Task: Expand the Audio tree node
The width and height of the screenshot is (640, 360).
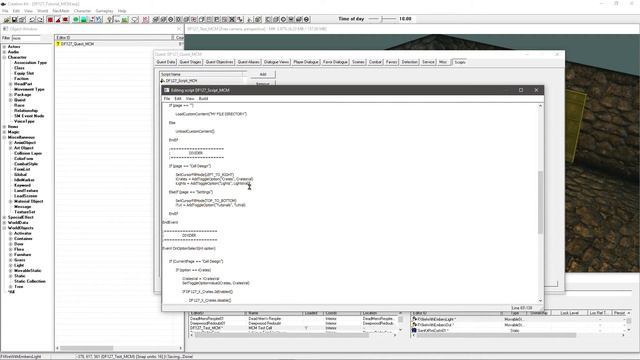Action: [x=4, y=52]
